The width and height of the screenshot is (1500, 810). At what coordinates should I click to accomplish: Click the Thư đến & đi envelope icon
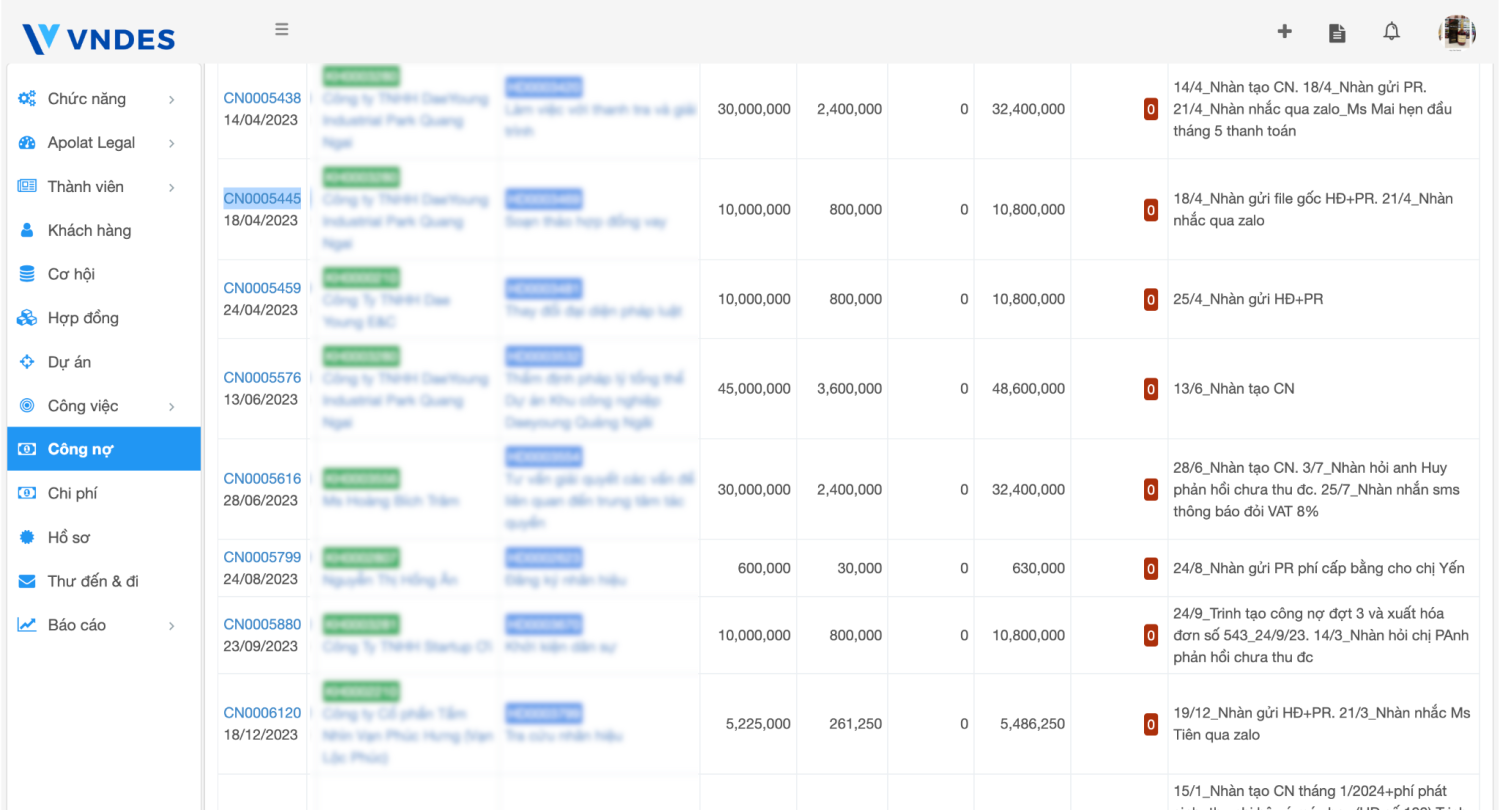[x=27, y=581]
